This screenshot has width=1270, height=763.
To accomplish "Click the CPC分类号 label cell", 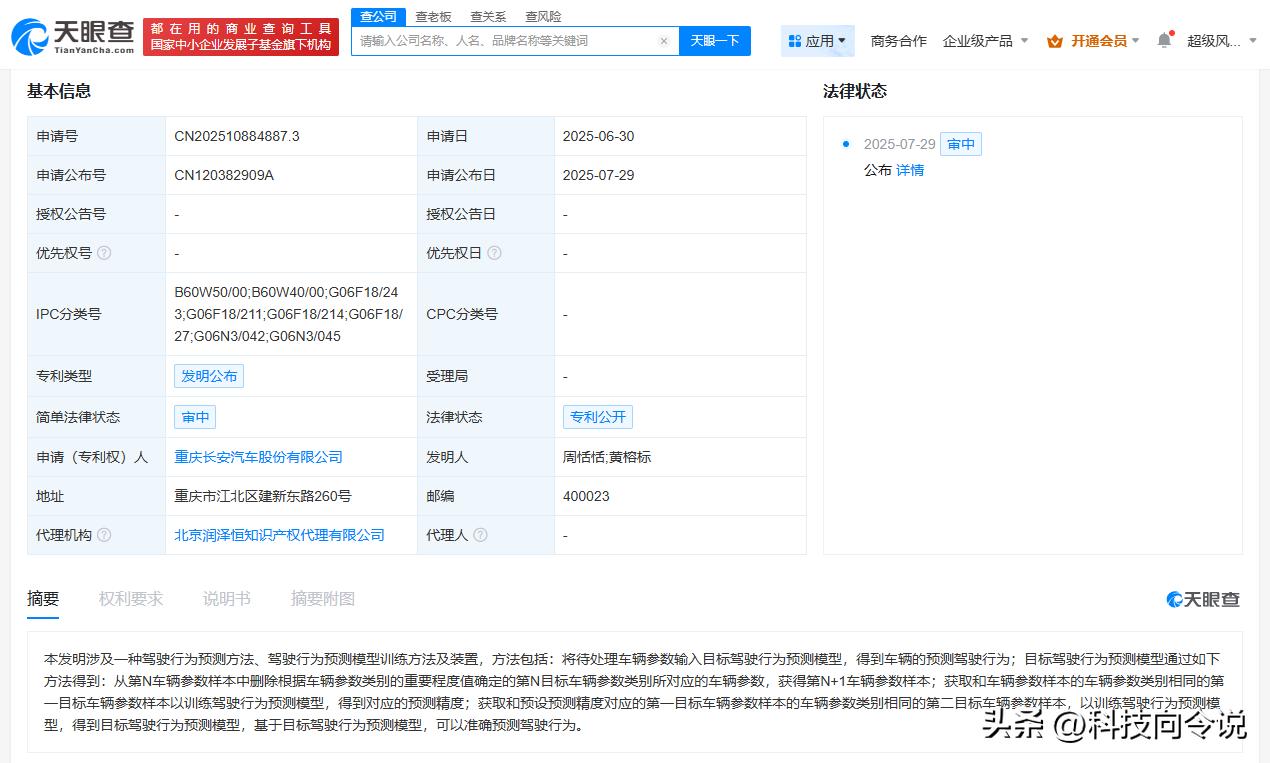I will pos(486,314).
